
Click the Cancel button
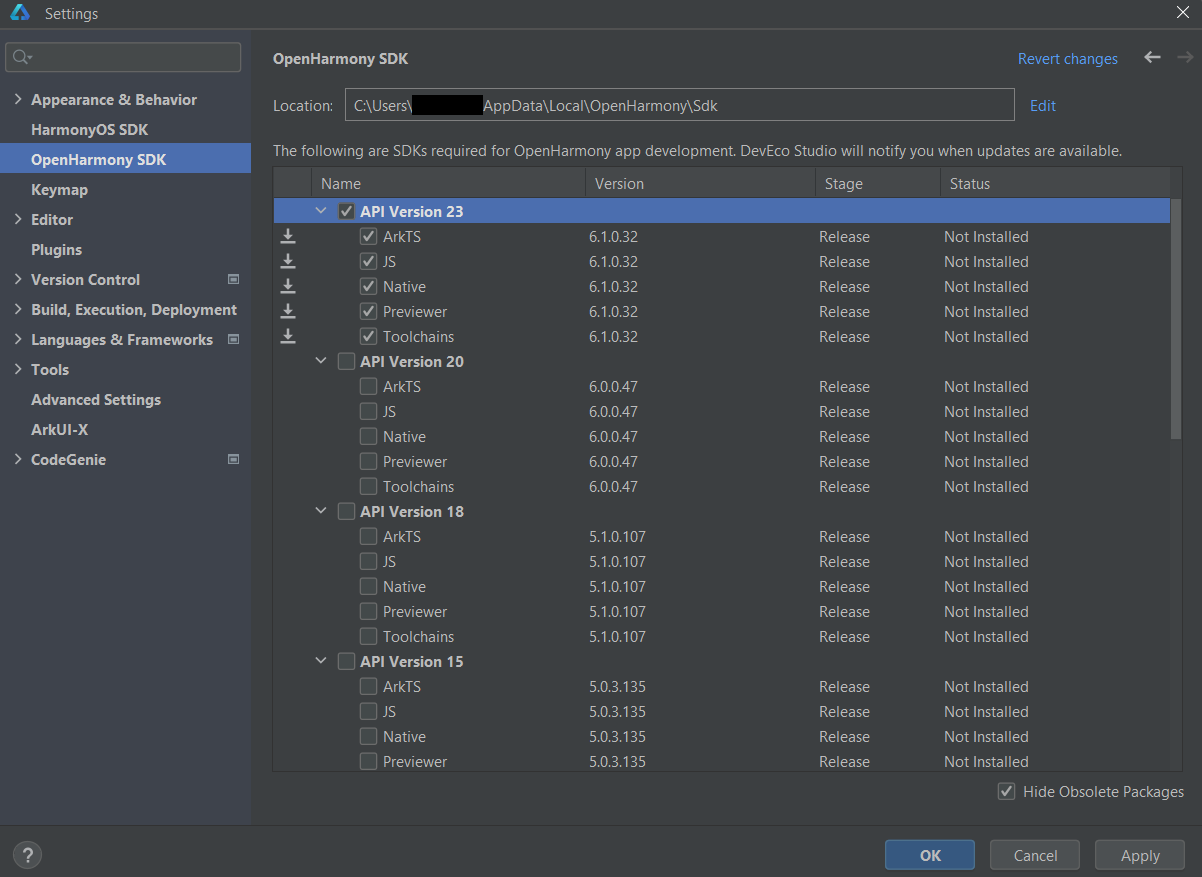[x=1035, y=855]
